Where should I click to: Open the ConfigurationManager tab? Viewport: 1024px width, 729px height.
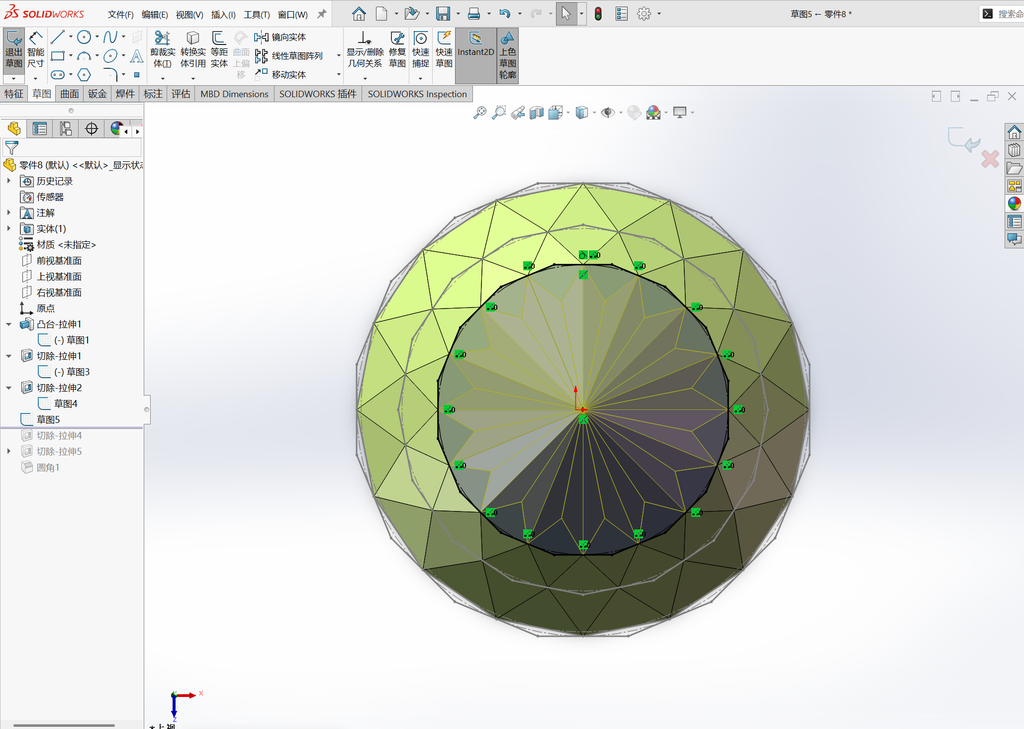(65, 129)
